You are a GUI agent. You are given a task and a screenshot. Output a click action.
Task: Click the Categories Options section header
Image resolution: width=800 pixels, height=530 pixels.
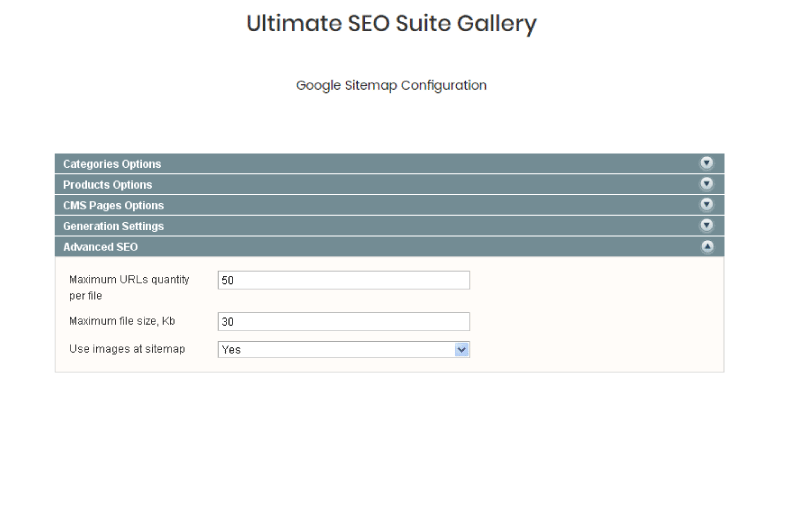(x=389, y=164)
